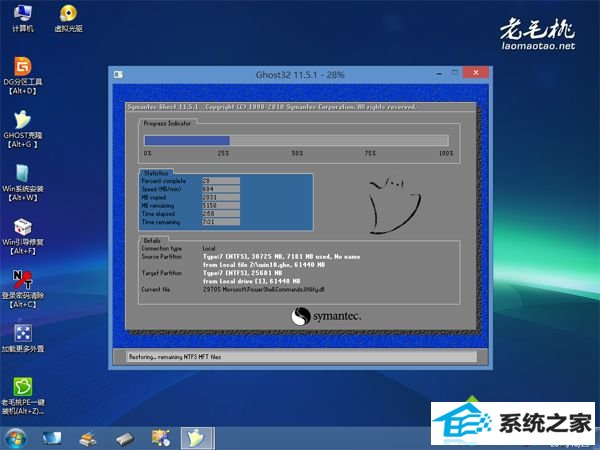Launch 老毛桃PE一键装机 installer icon
The image size is (600, 450).
pos(23,396)
